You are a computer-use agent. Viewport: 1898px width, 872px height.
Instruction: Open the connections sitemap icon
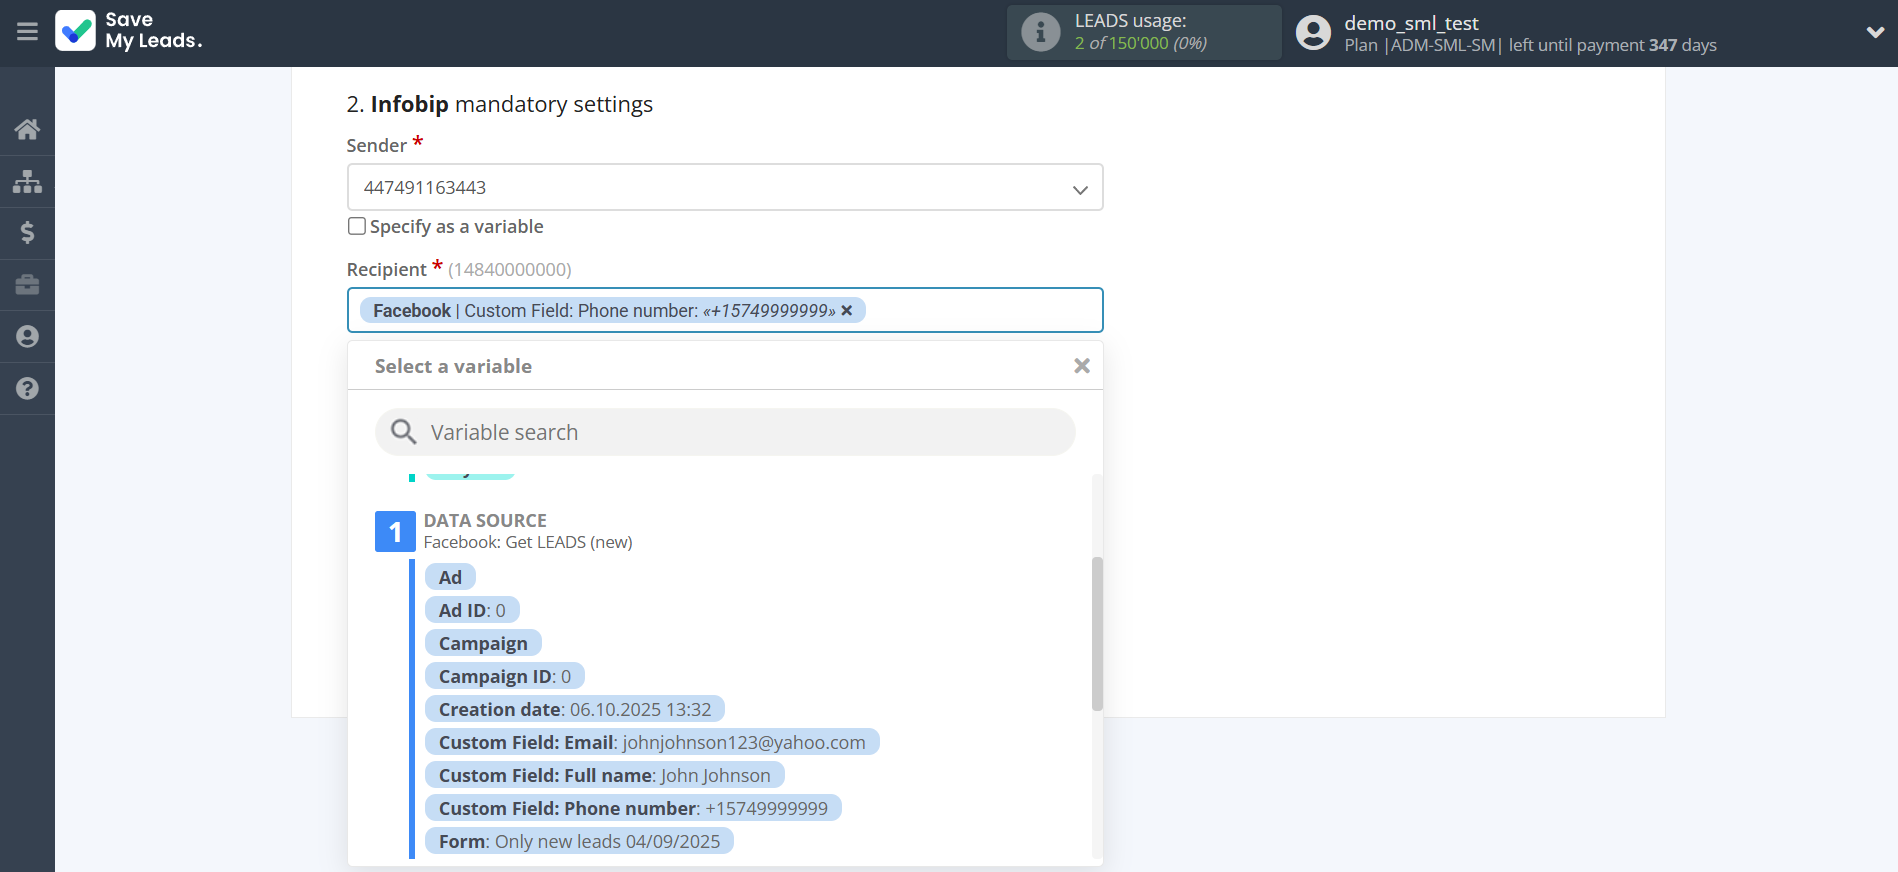pos(27,181)
